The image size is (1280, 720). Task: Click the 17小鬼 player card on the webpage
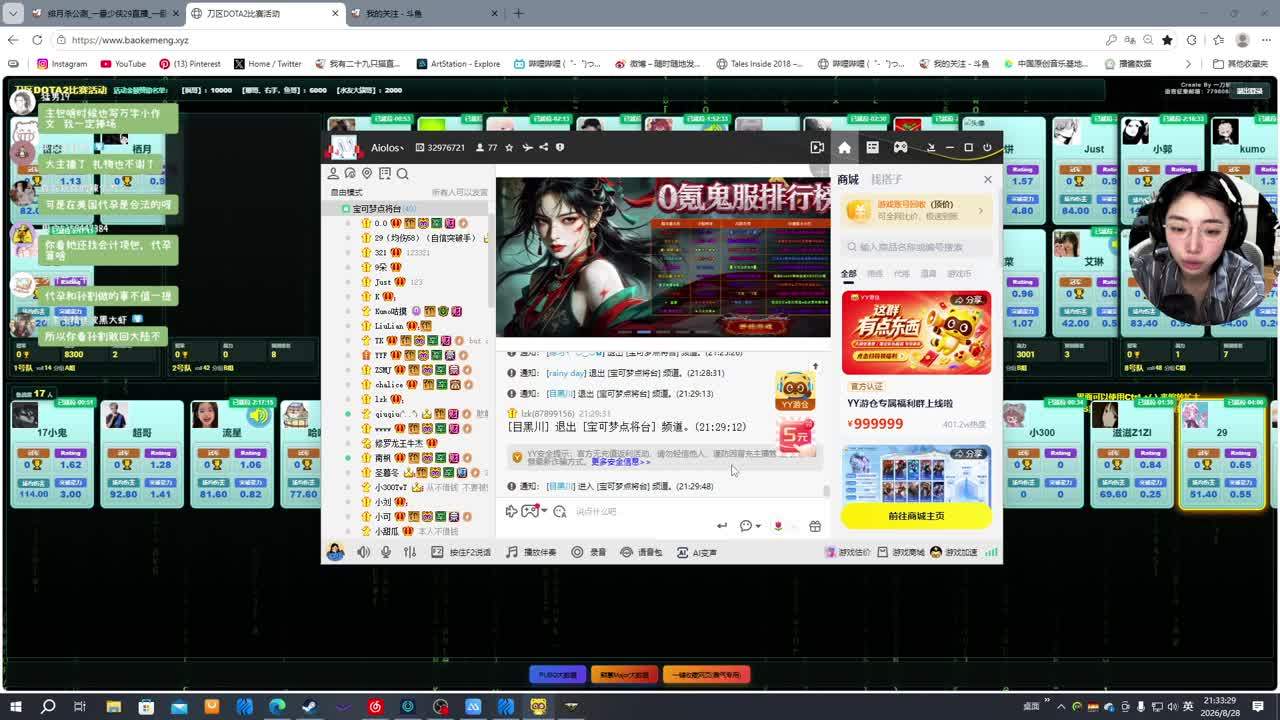point(52,454)
